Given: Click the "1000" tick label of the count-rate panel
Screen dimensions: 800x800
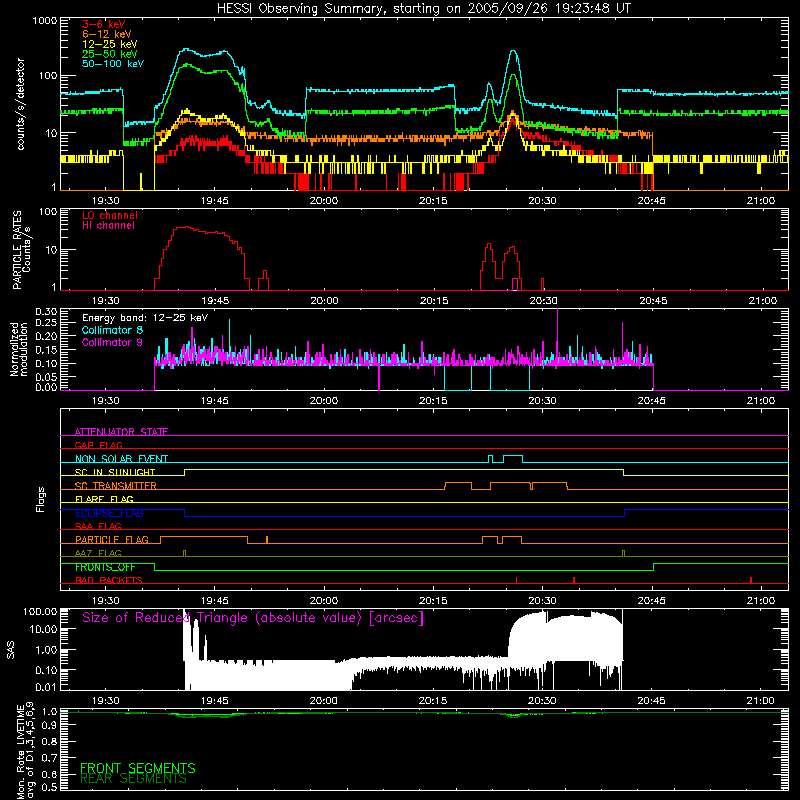Looking at the screenshot, I should click(45, 21).
